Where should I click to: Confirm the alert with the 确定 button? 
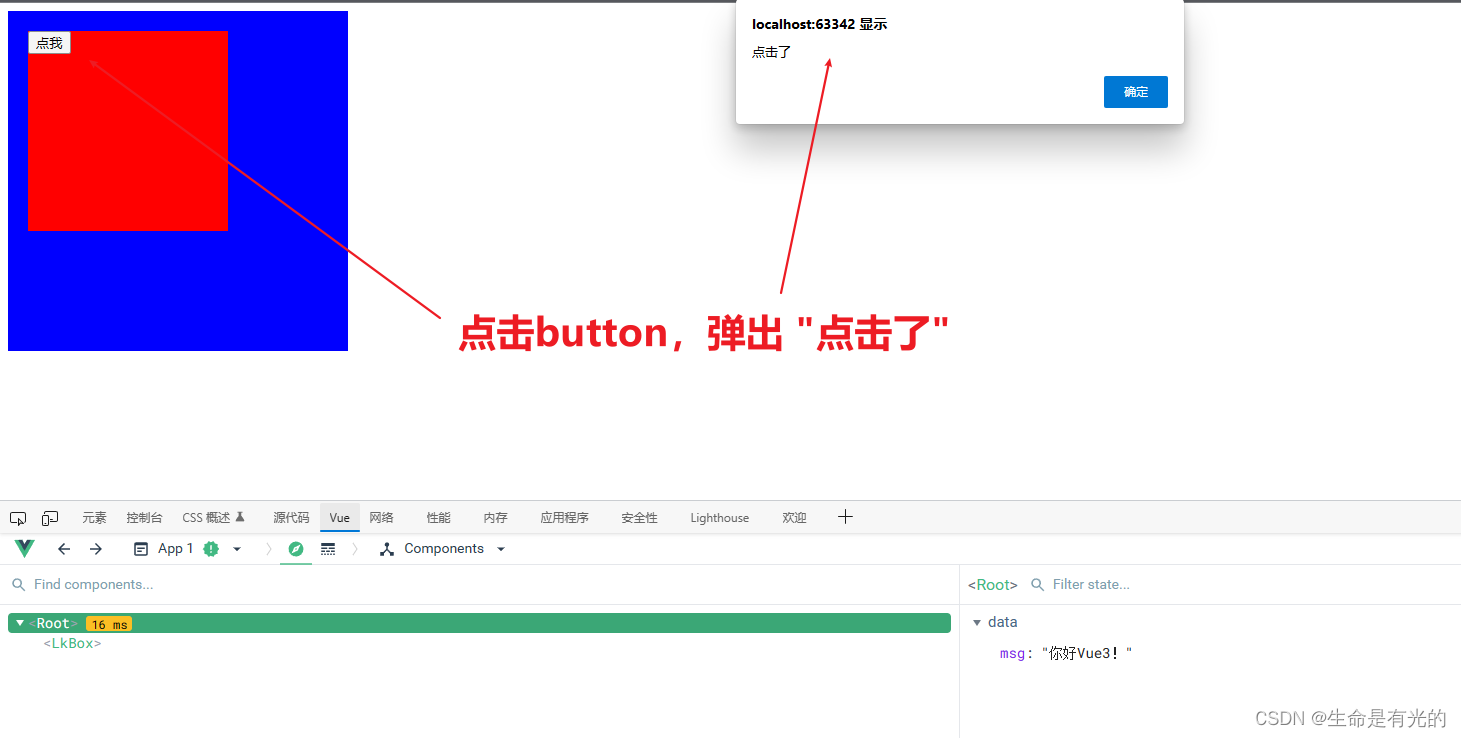click(1135, 92)
